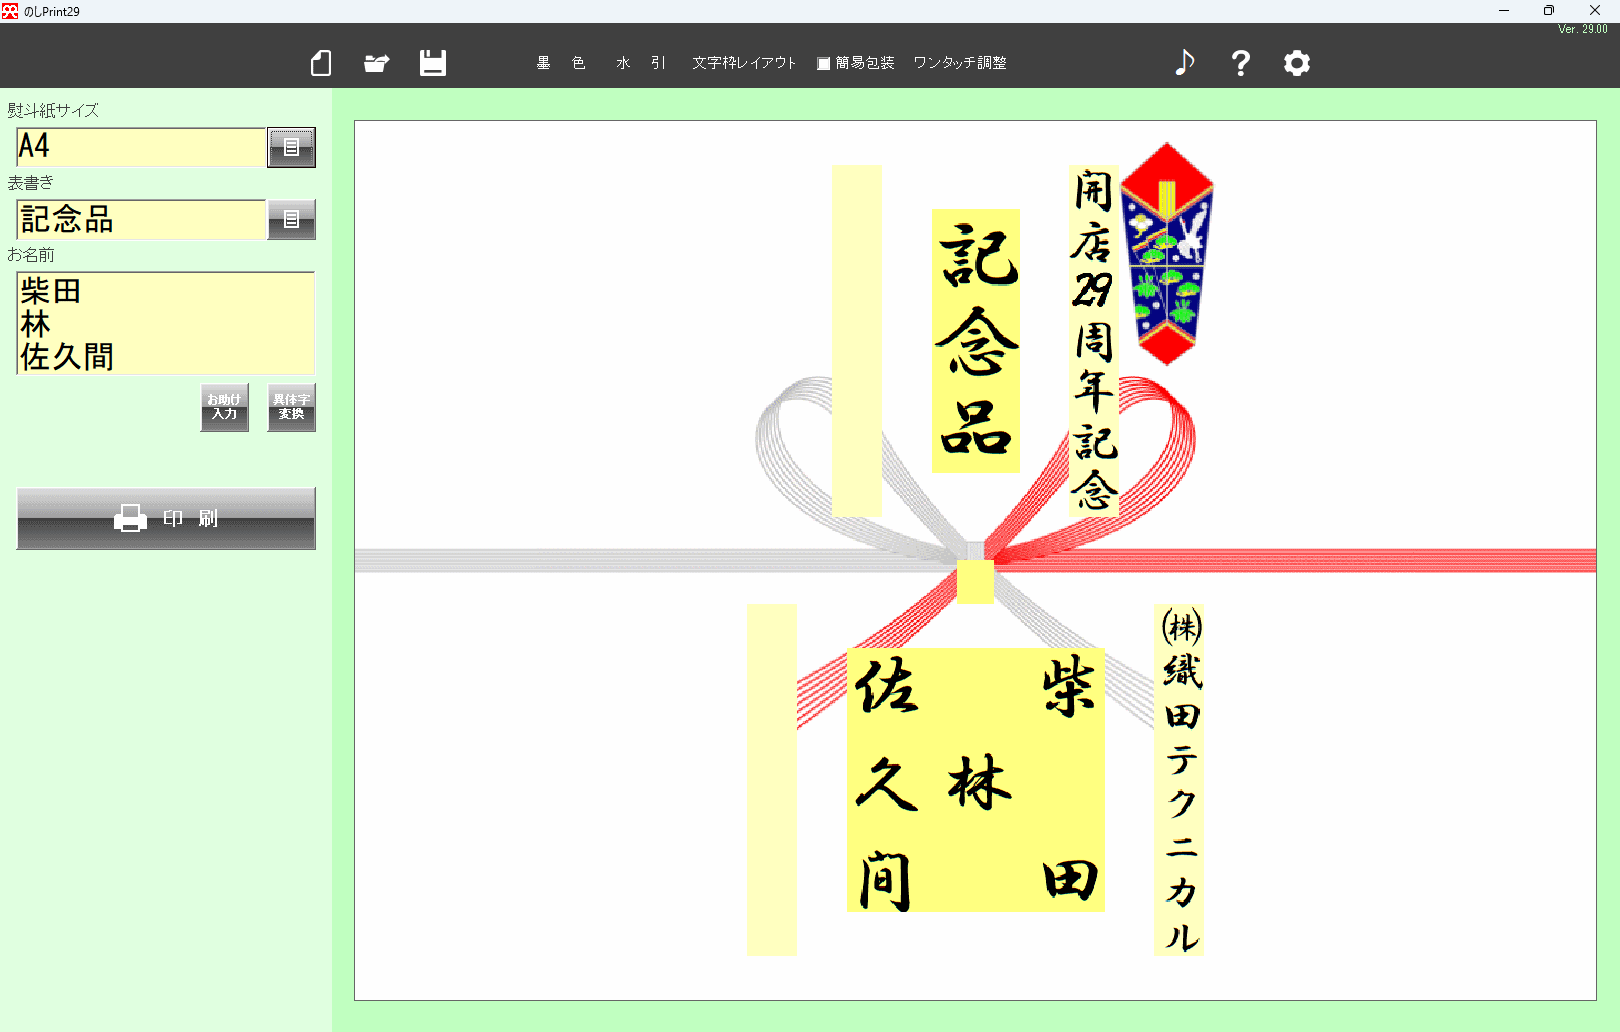Open the 表書き list button
The width and height of the screenshot is (1620, 1032).
point(291,219)
